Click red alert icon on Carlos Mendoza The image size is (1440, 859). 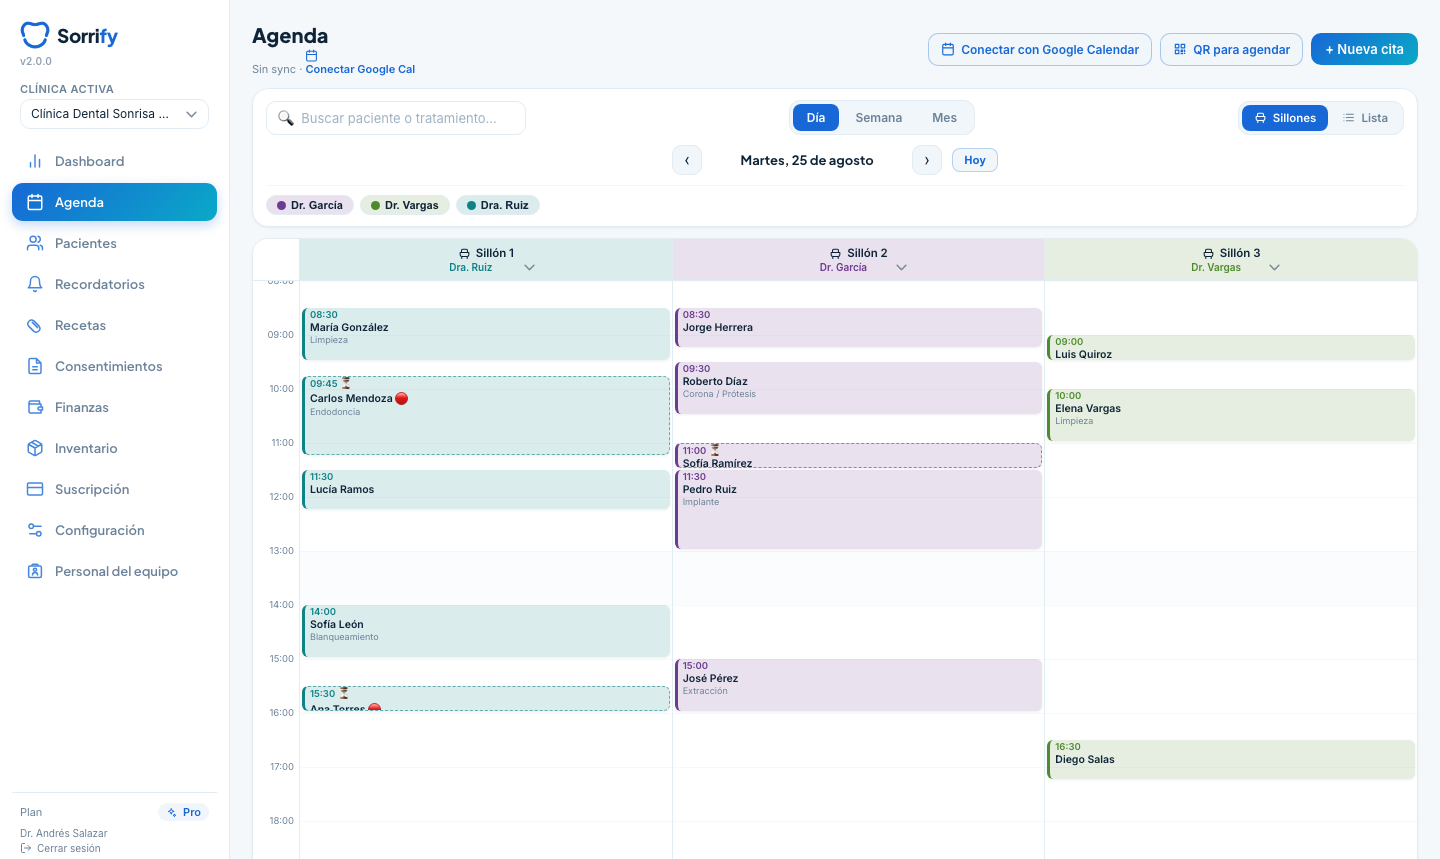402,398
